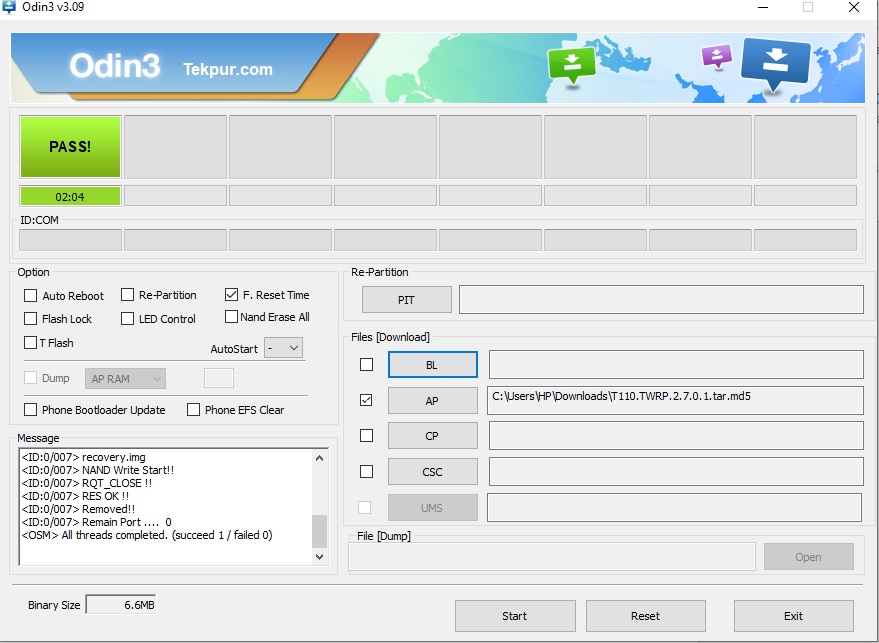The width and height of the screenshot is (879, 643).
Task: Close the Odin3 window
Action: coord(854,7)
